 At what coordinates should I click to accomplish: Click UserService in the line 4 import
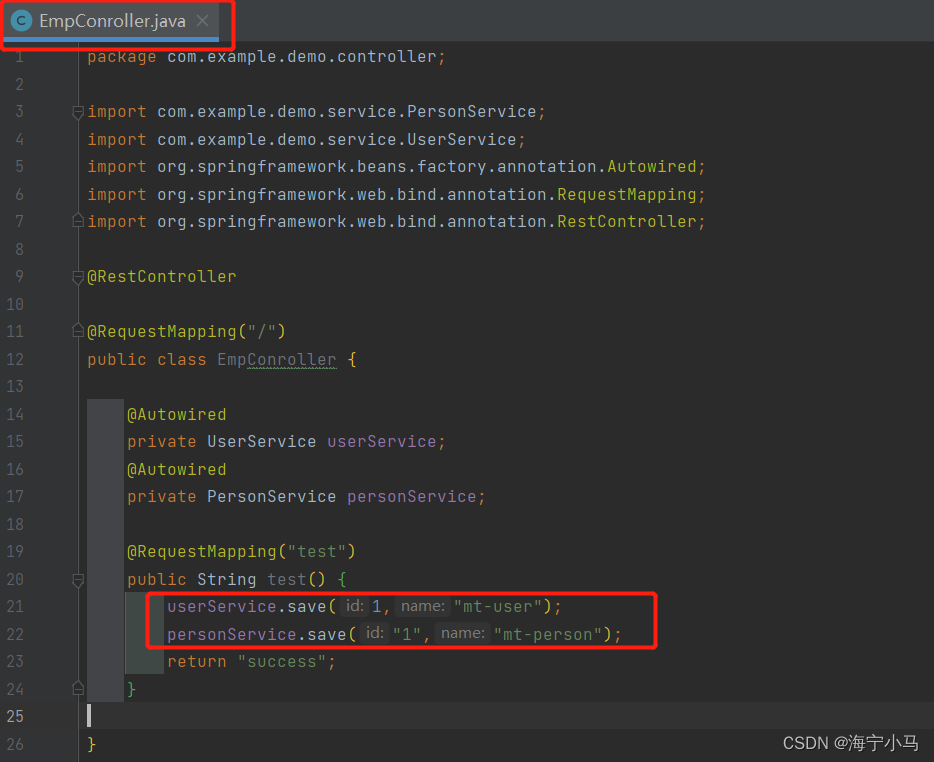pos(462,139)
